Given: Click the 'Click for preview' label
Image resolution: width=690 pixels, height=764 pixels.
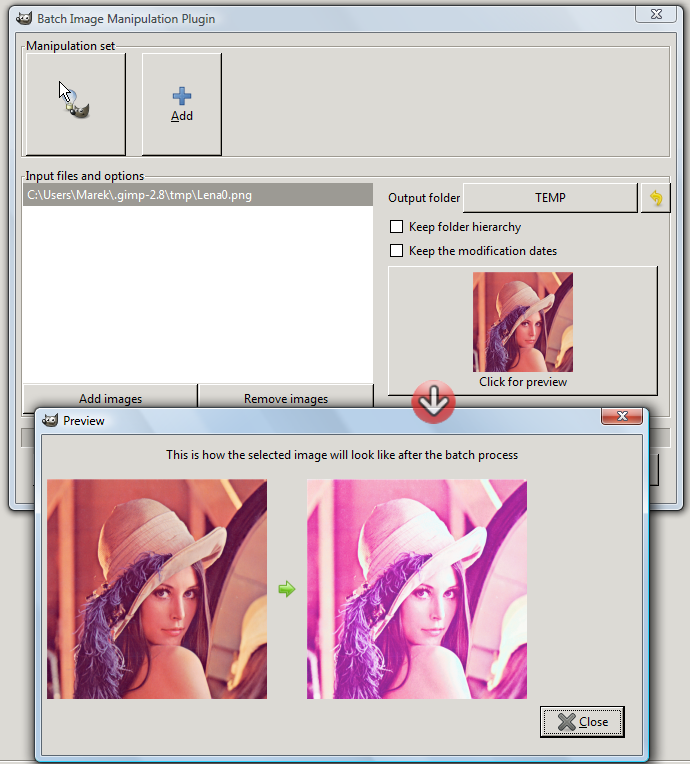Looking at the screenshot, I should click(x=523, y=382).
